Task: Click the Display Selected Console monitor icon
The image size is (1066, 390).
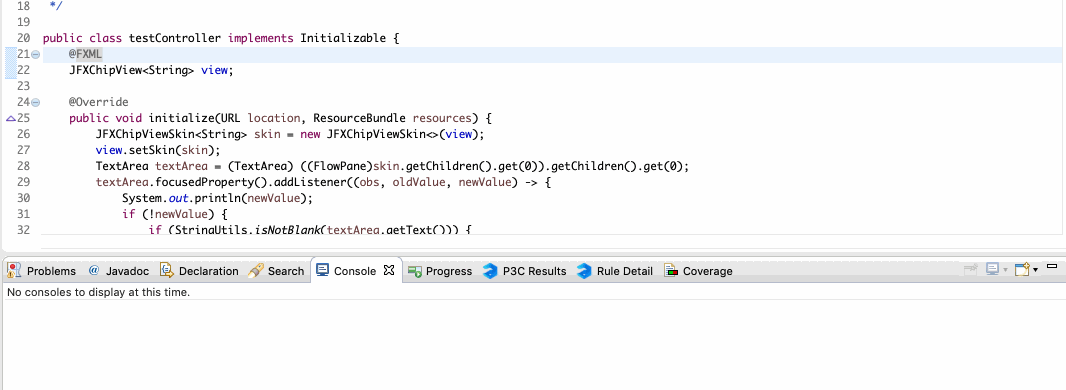Action: [993, 270]
